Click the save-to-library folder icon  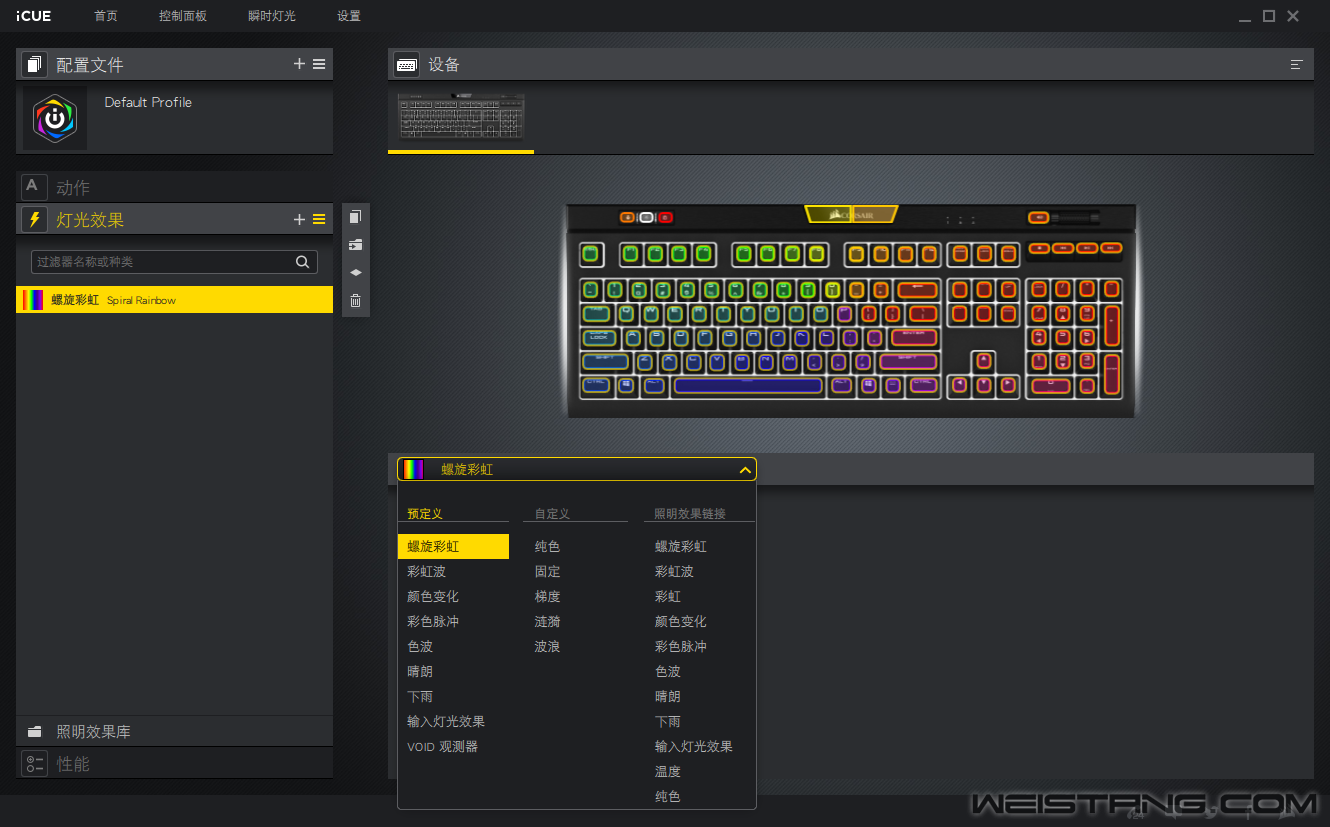[x=356, y=245]
